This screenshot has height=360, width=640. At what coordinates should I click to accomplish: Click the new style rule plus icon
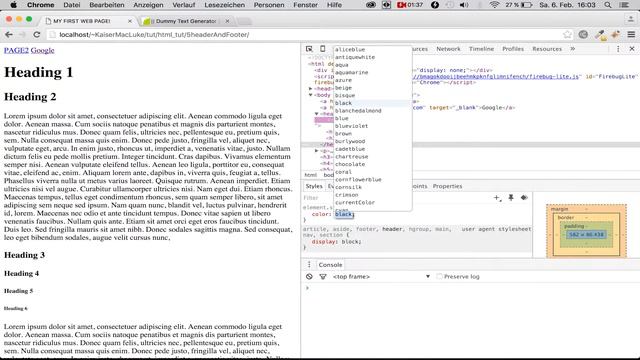[497, 198]
